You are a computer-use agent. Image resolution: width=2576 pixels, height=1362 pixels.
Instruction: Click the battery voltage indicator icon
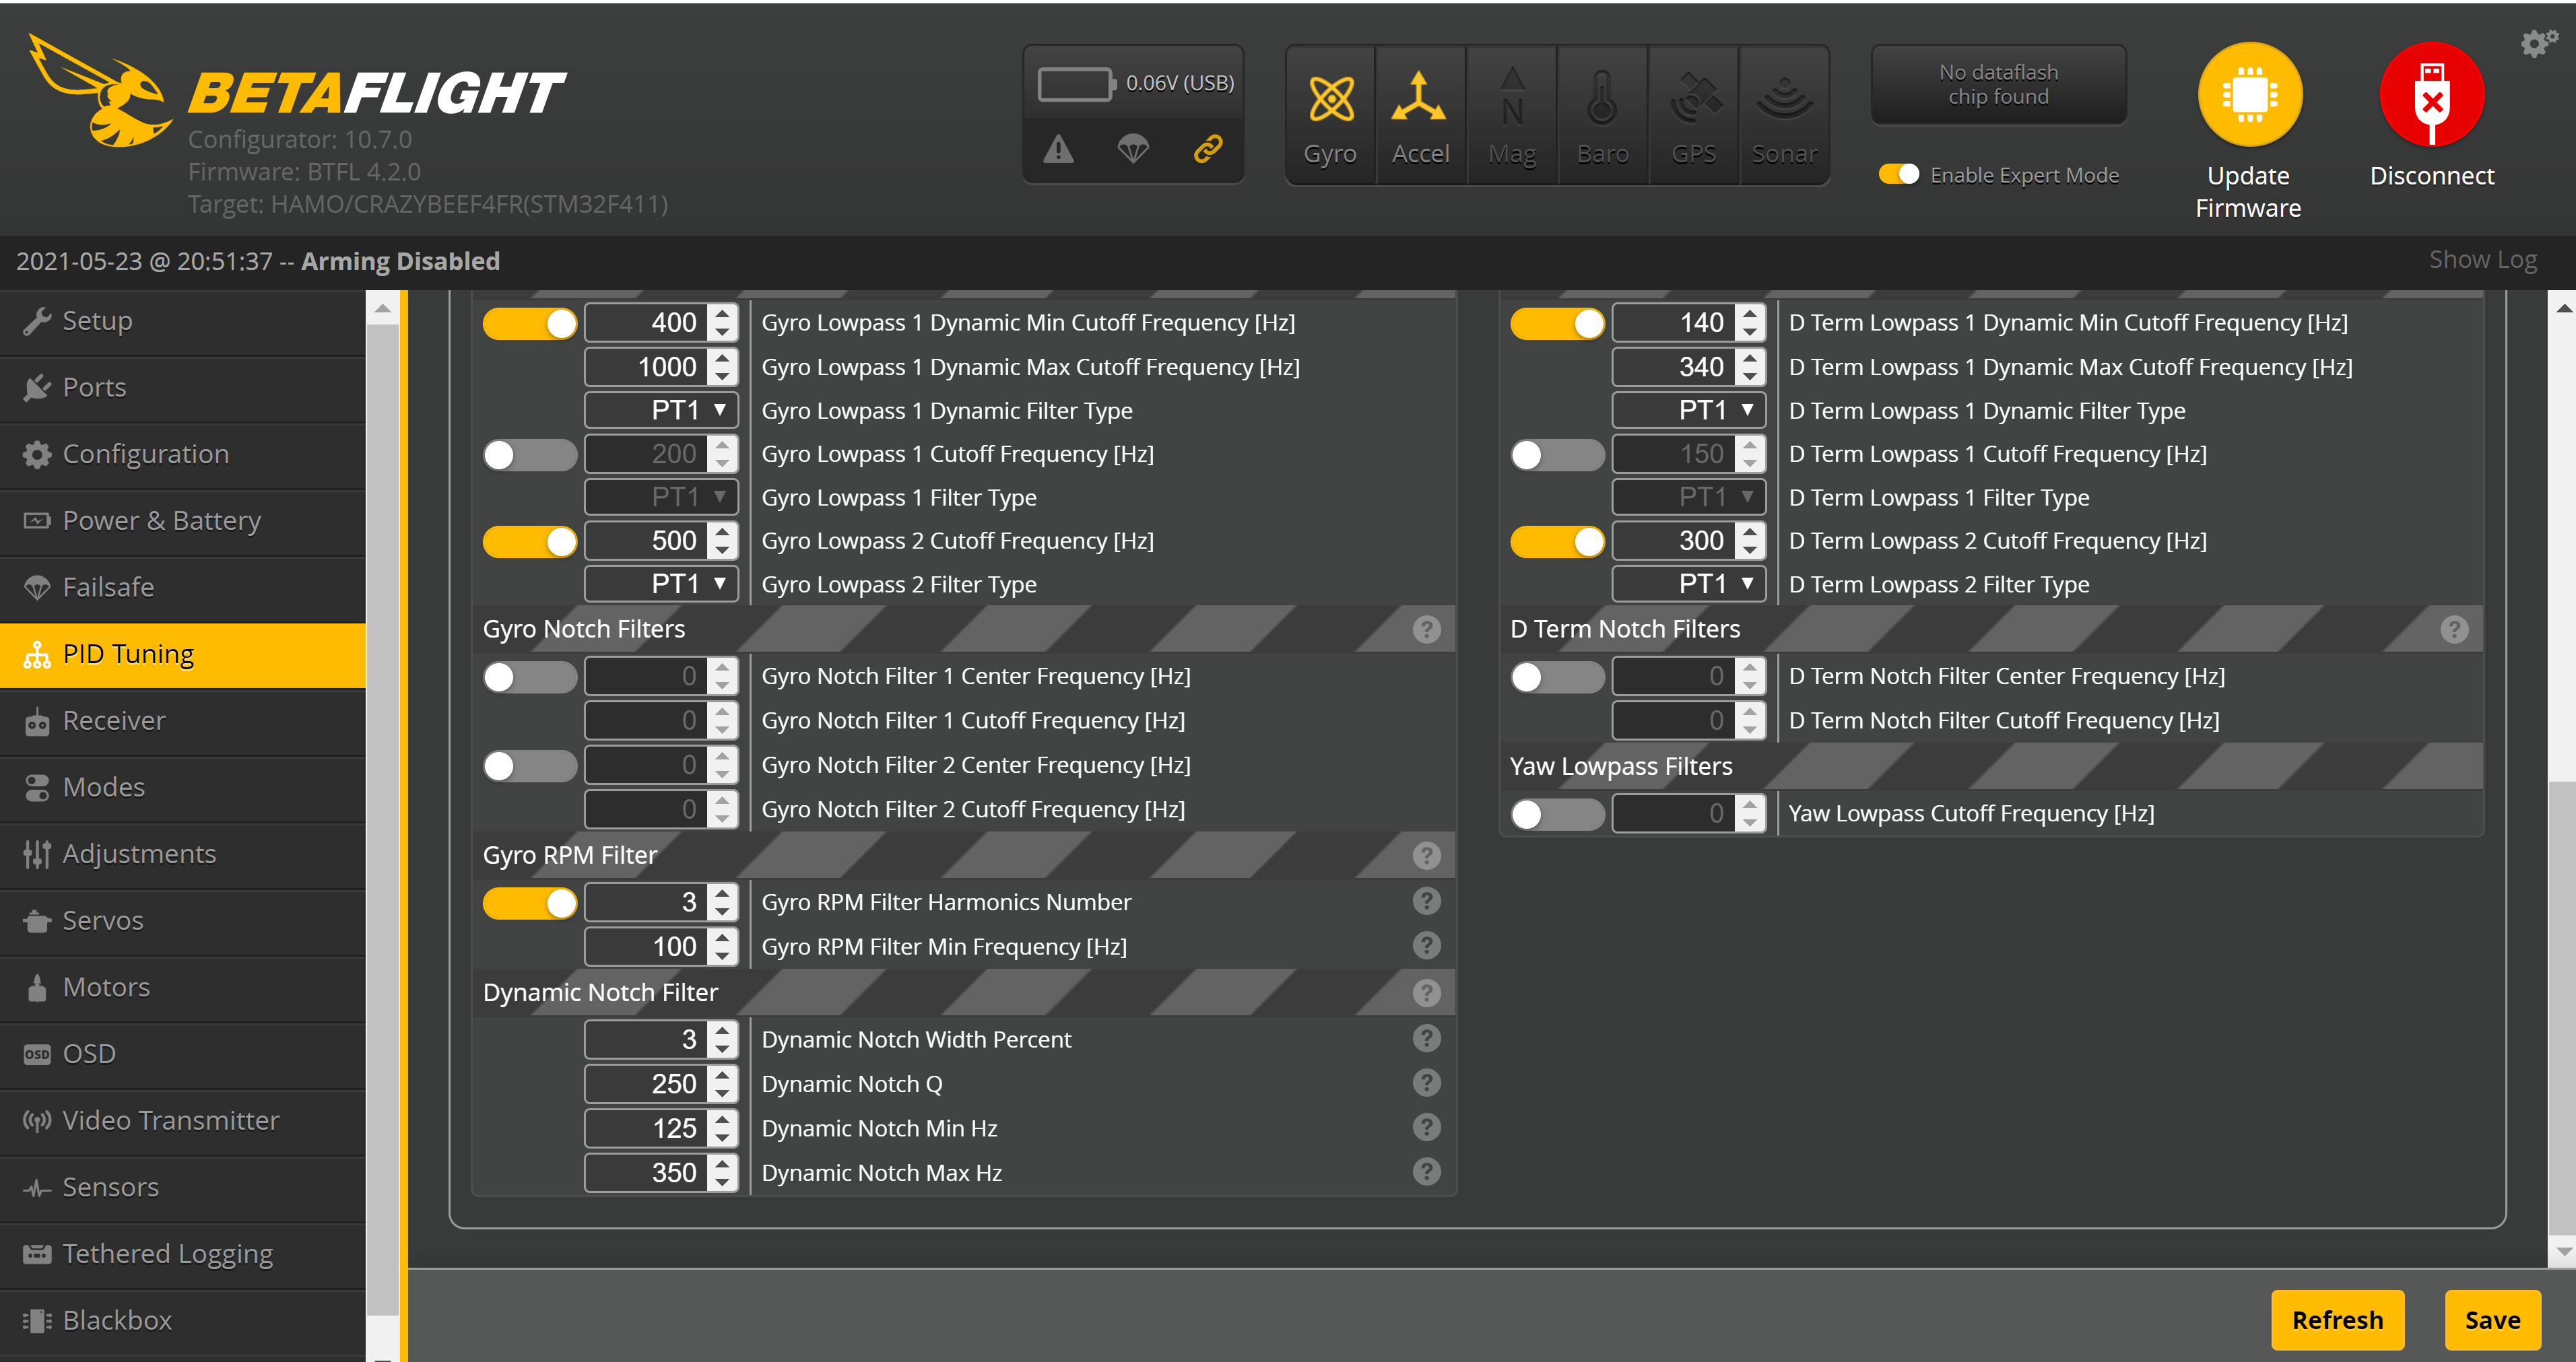(x=1077, y=85)
